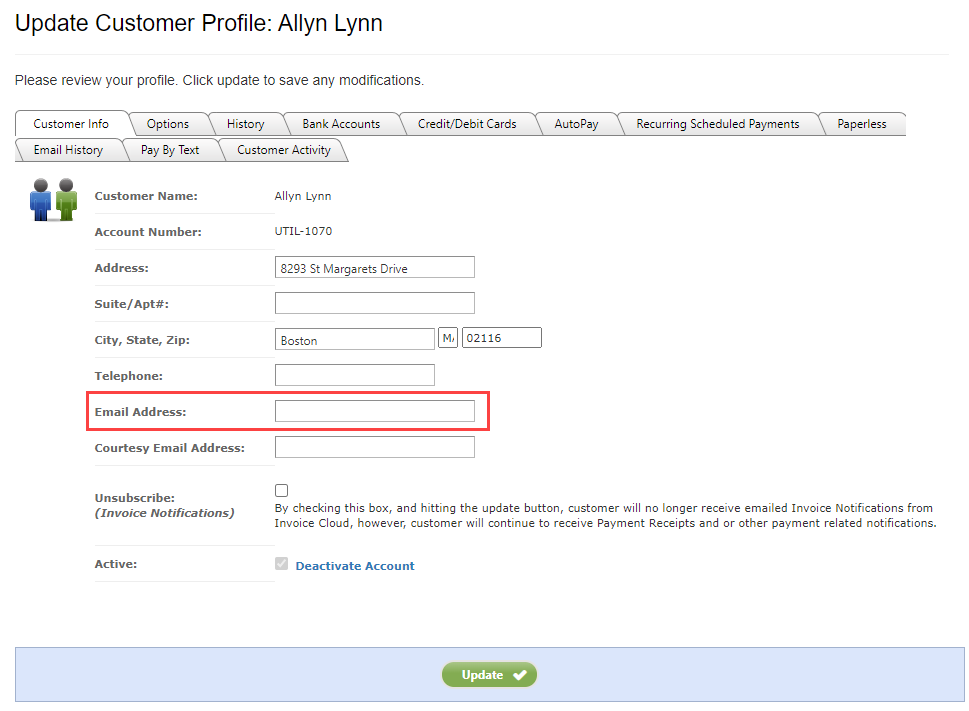The width and height of the screenshot is (969, 711).
Task: Open the State dropdown
Action: [x=448, y=338]
